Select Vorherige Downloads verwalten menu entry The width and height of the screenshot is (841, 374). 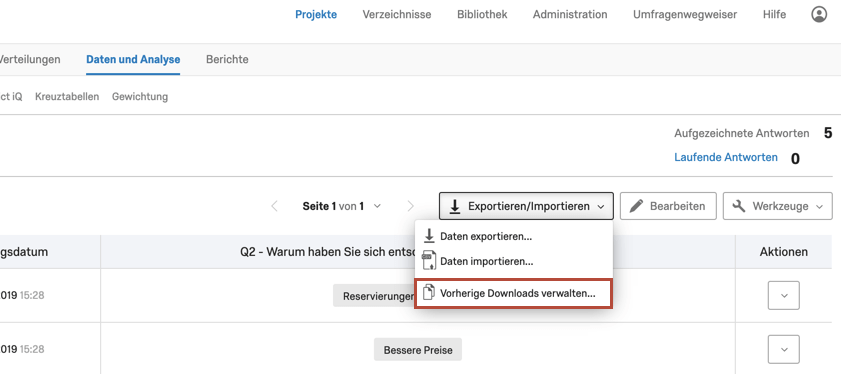click(x=513, y=294)
